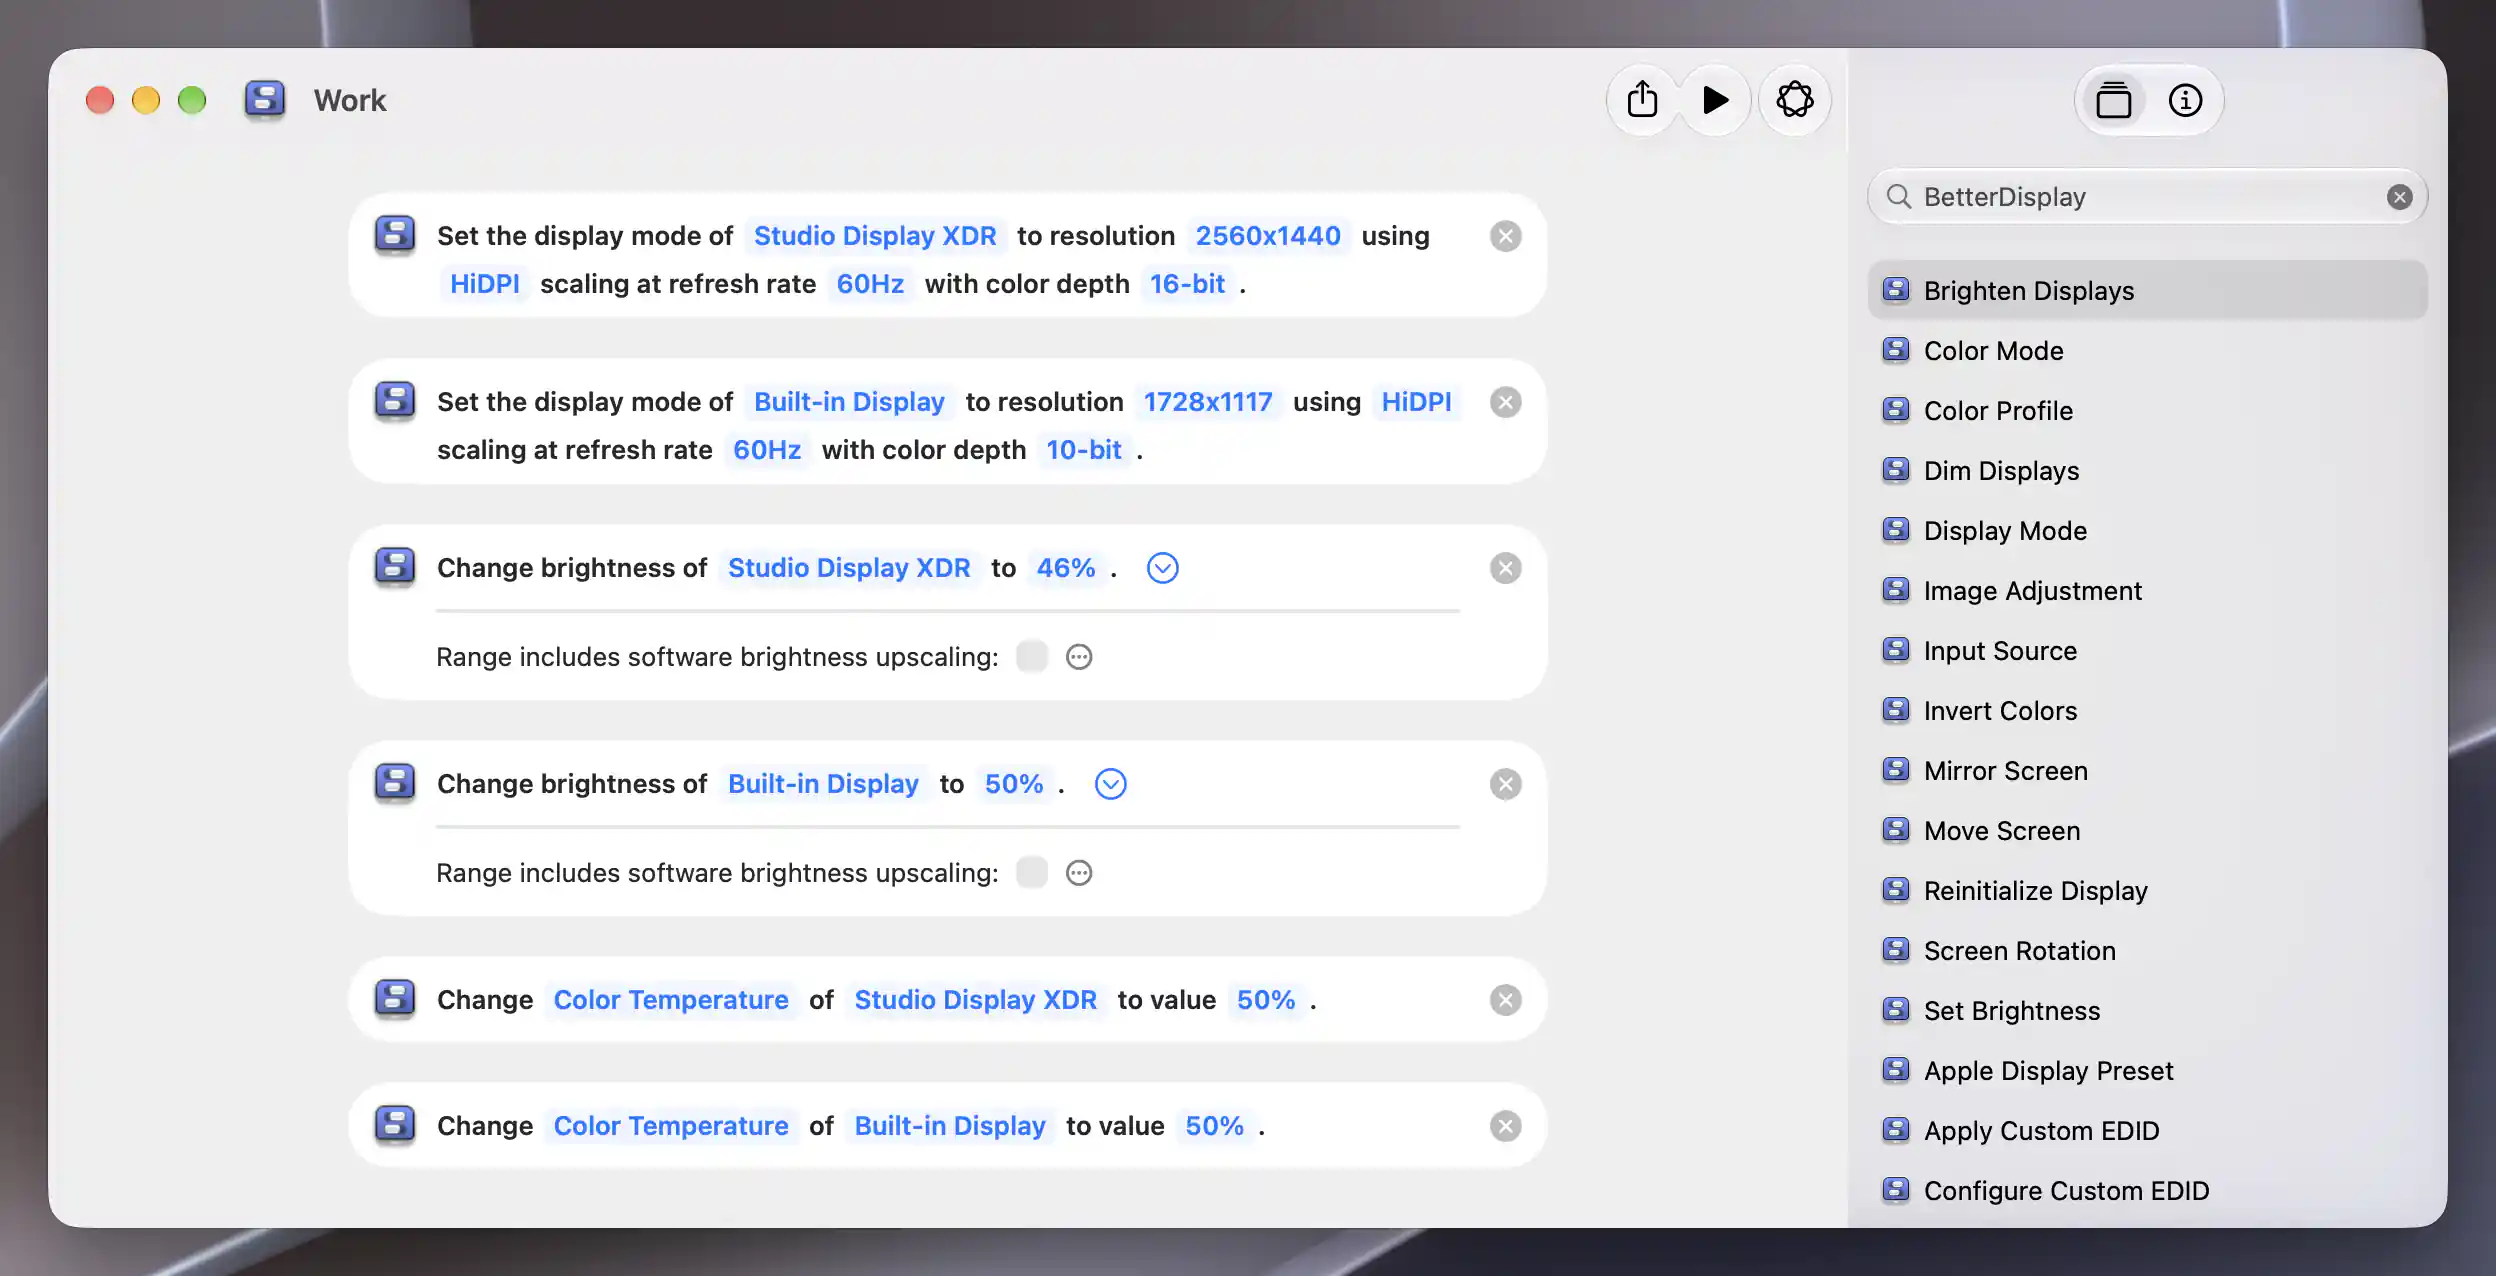Change refresh rate 60Hz for Studio Display XDR
This screenshot has width=2496, height=1276.
point(870,284)
